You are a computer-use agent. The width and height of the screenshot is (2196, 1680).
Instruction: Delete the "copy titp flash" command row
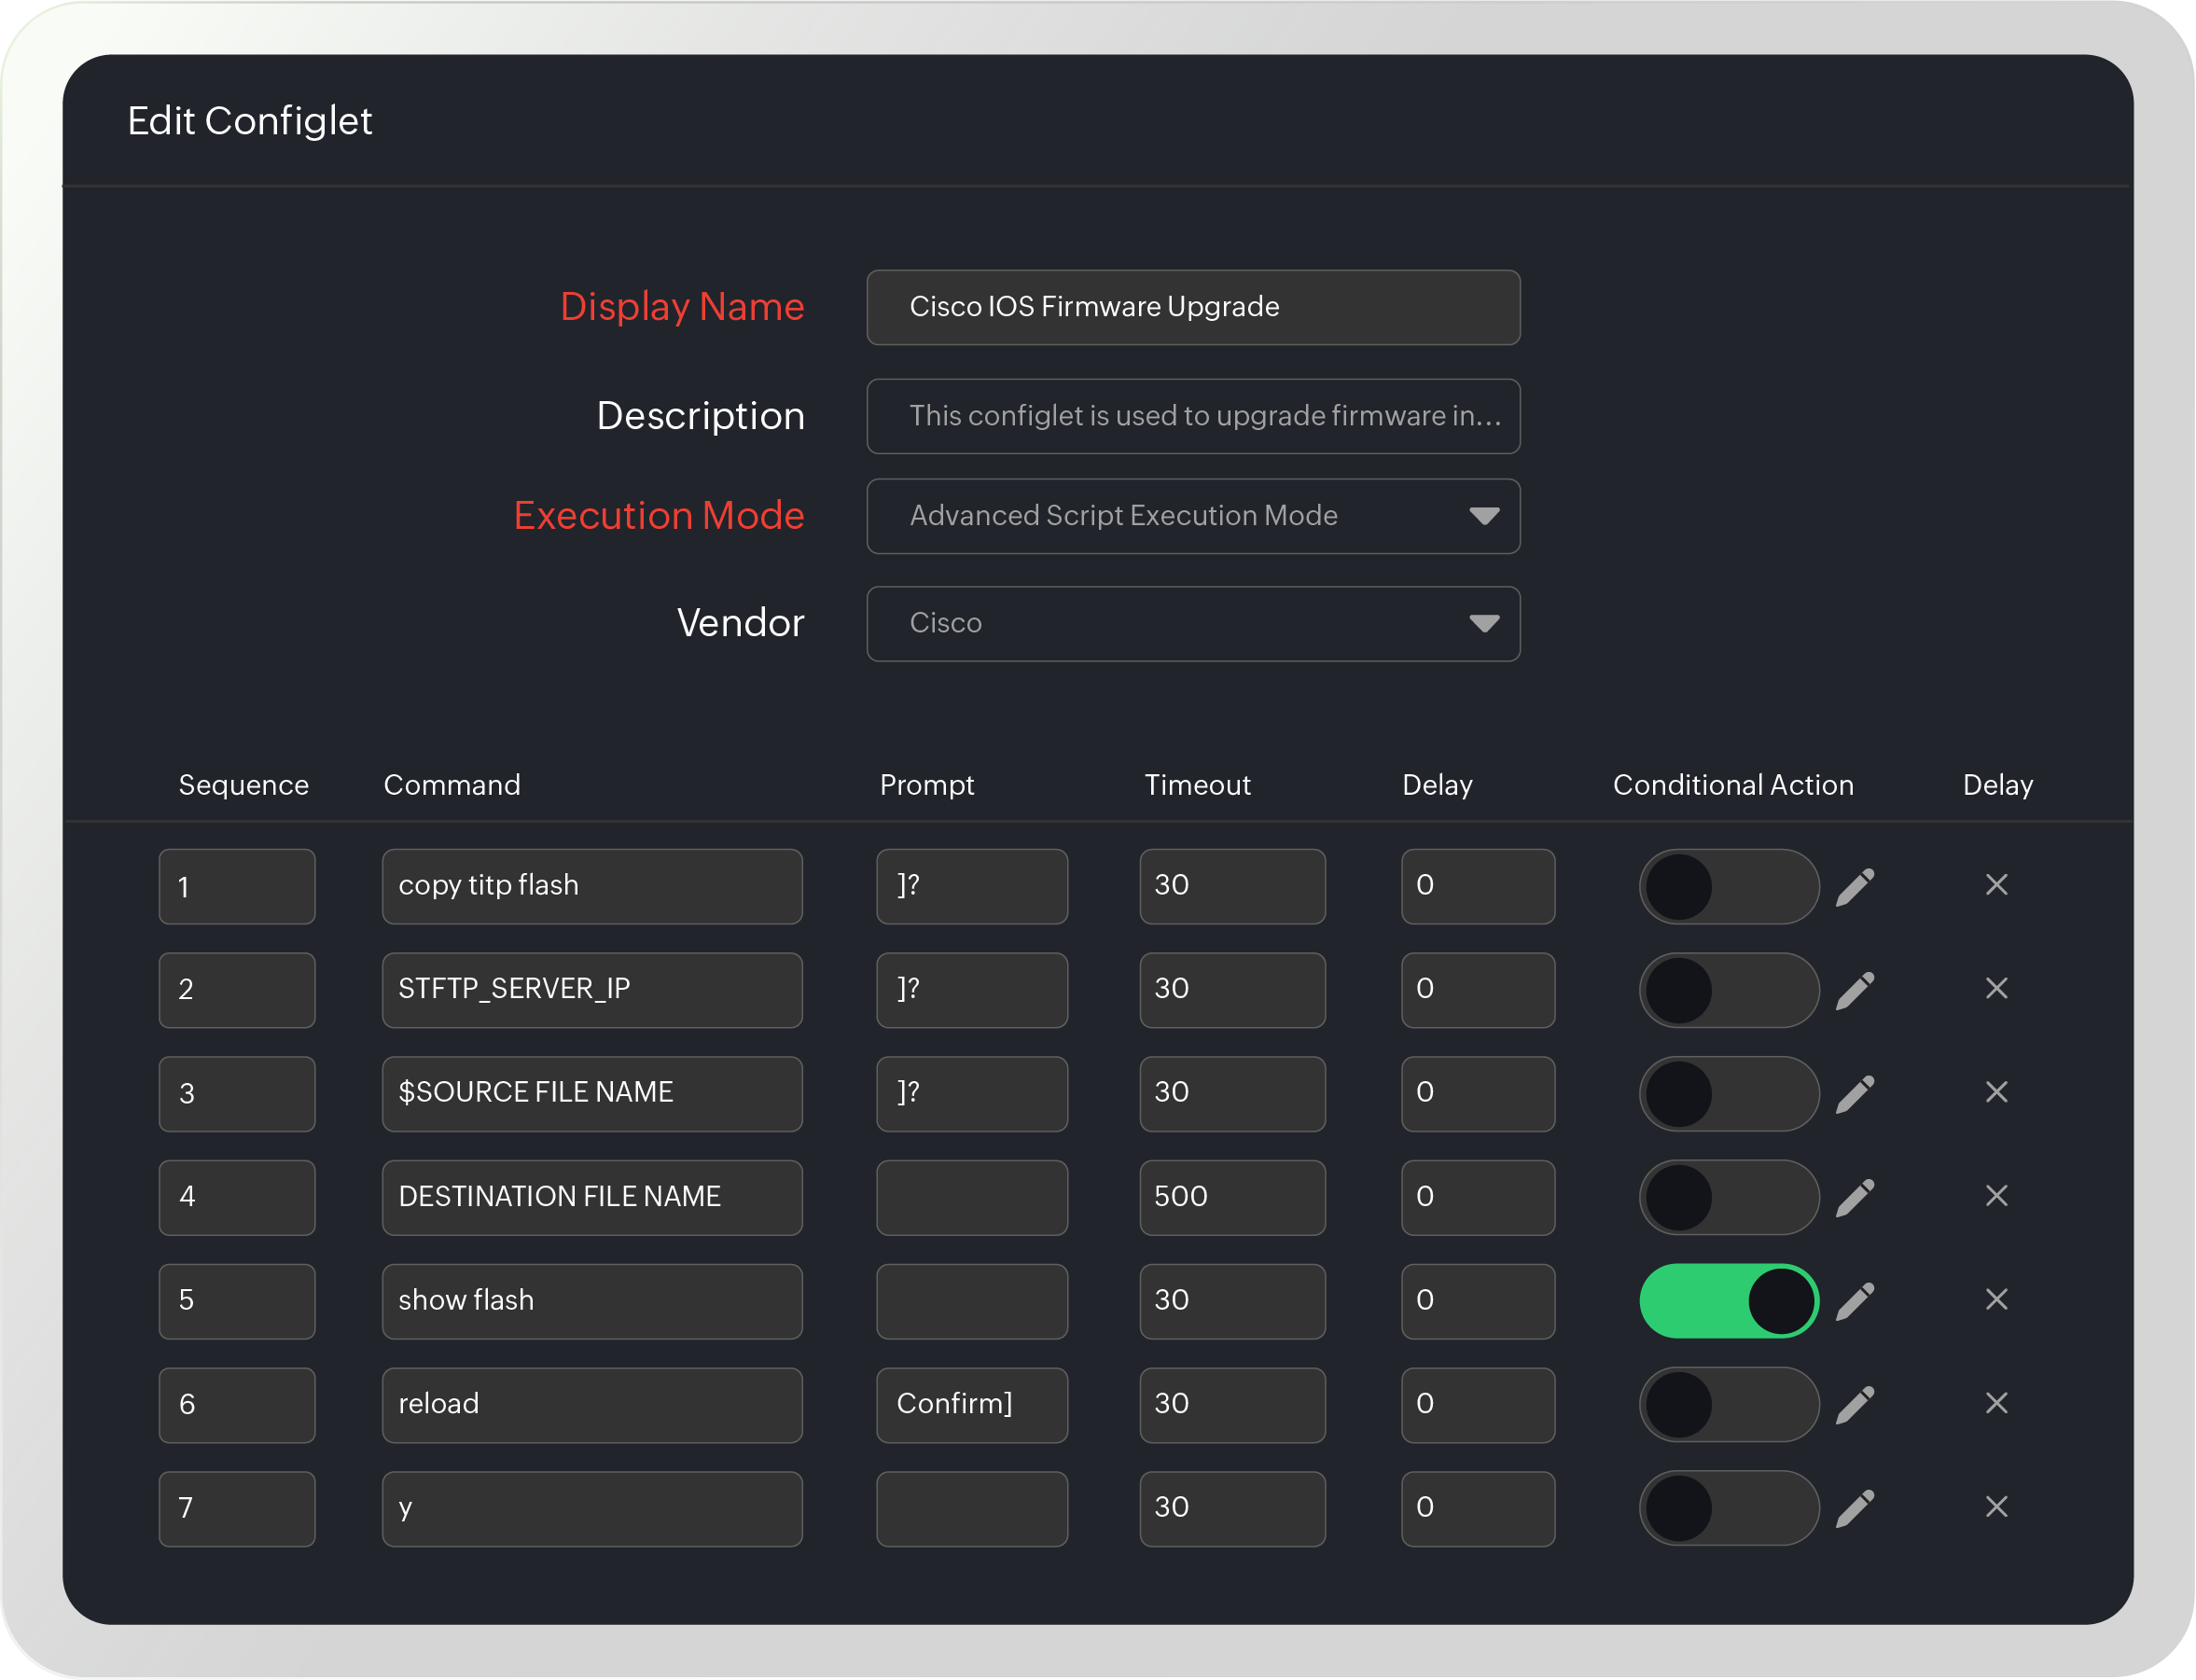click(1996, 885)
